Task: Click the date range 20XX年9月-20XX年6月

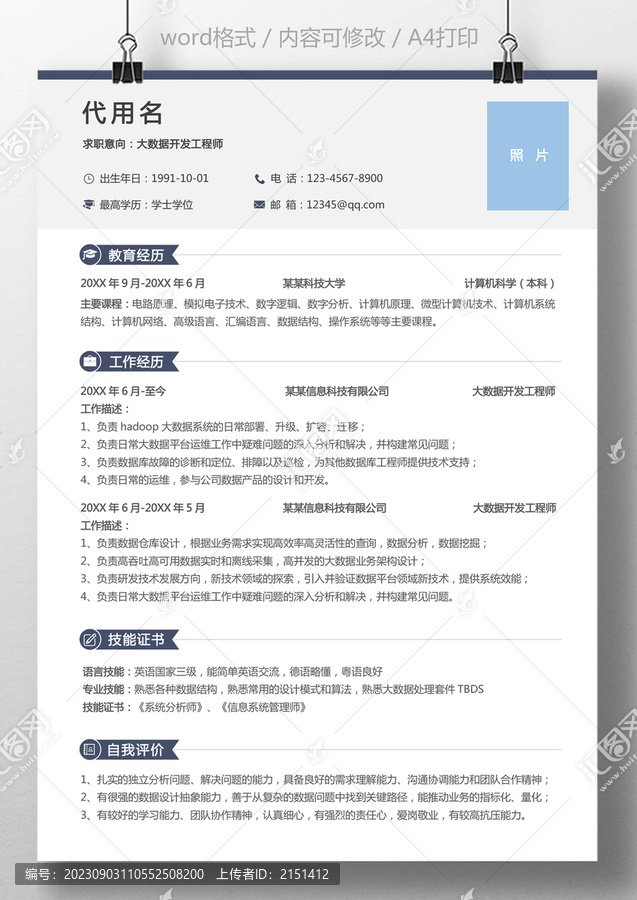Action: click(143, 283)
